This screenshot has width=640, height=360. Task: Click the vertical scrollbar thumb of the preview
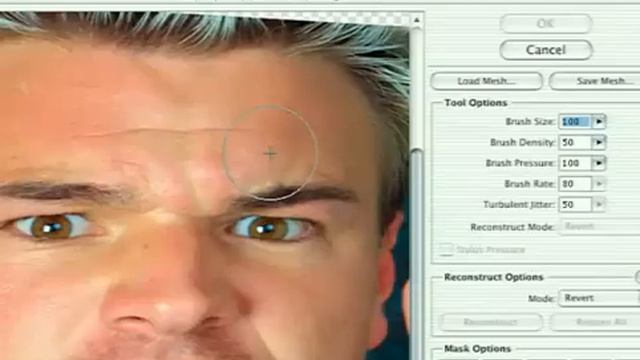coord(416,255)
